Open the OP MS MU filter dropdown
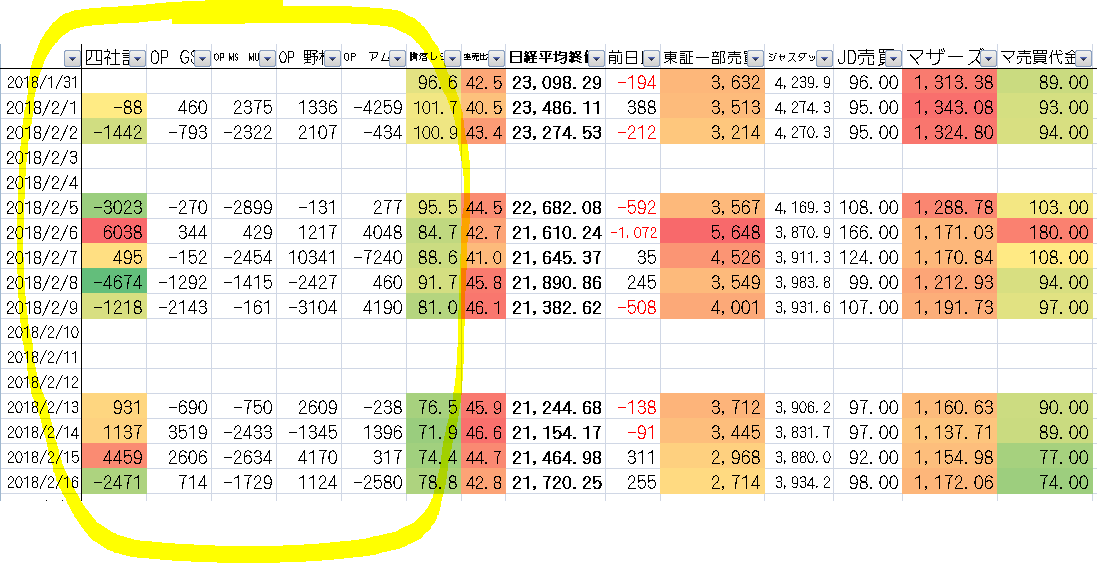The image size is (1097, 563). point(266,58)
